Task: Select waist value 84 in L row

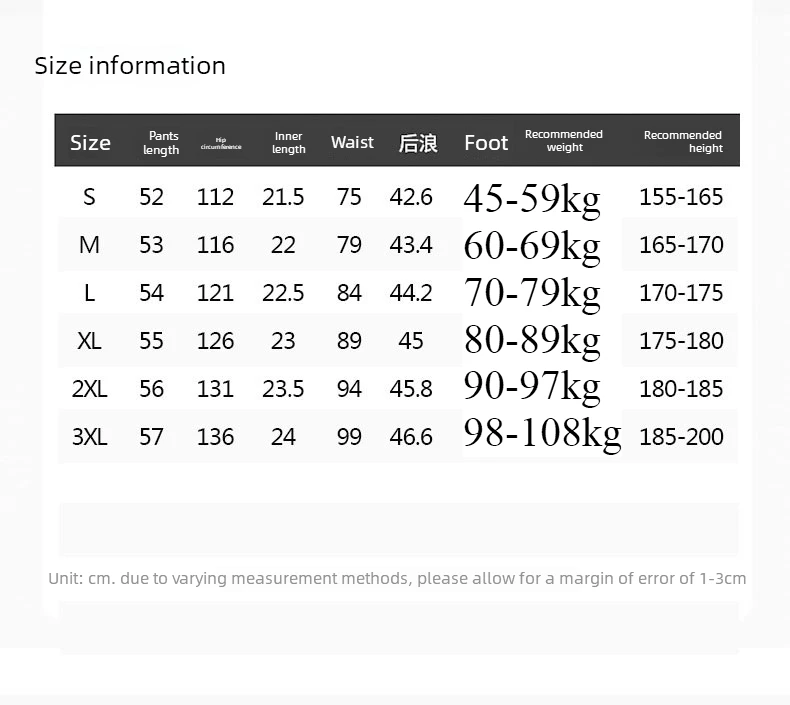Action: pos(349,293)
